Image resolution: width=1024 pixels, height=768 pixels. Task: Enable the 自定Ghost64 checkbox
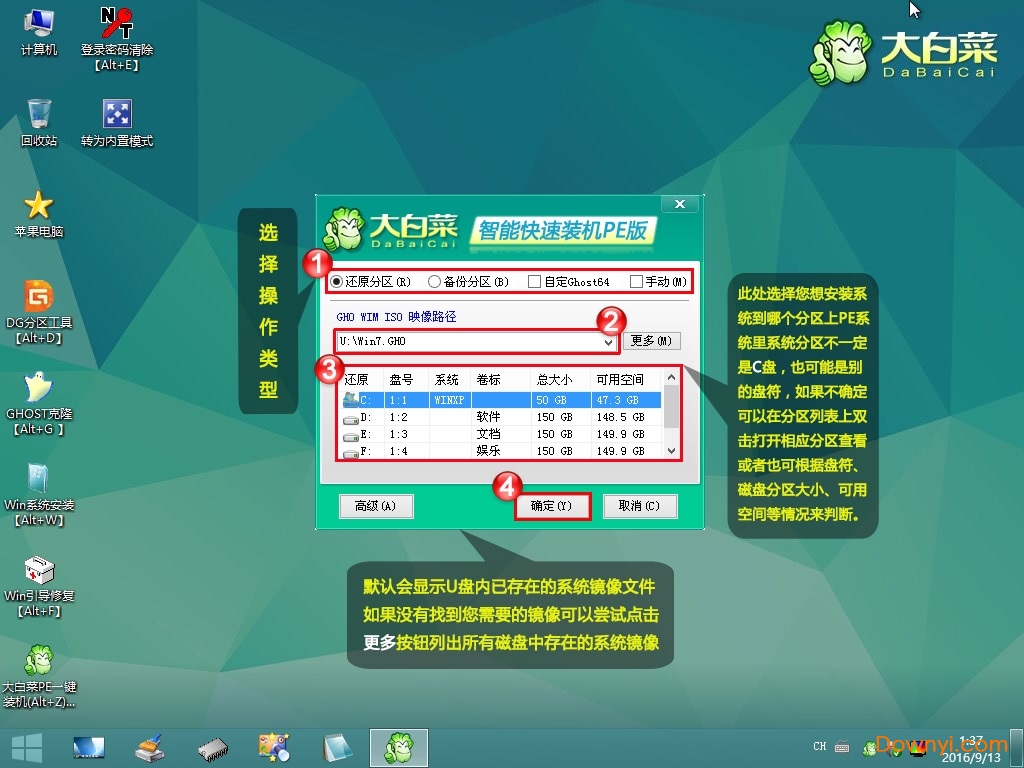click(535, 281)
